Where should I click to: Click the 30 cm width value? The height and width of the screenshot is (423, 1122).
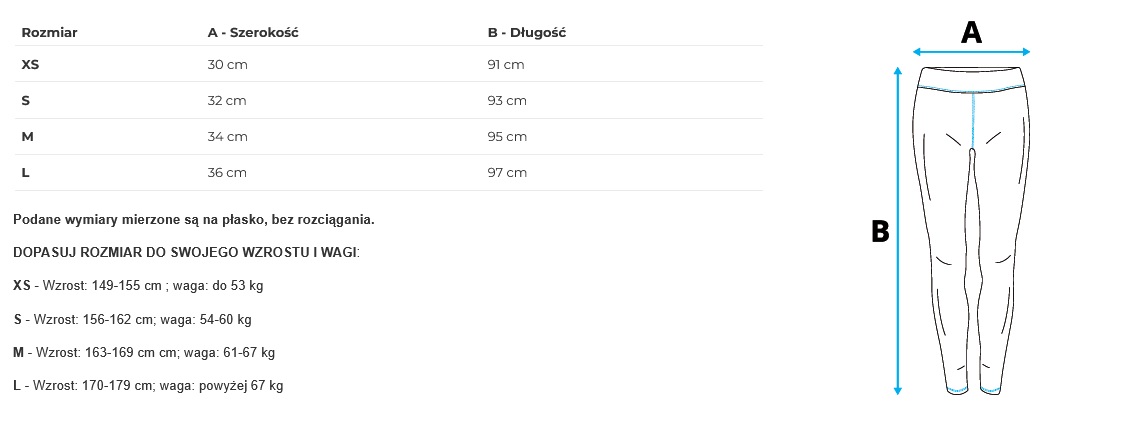(227, 64)
